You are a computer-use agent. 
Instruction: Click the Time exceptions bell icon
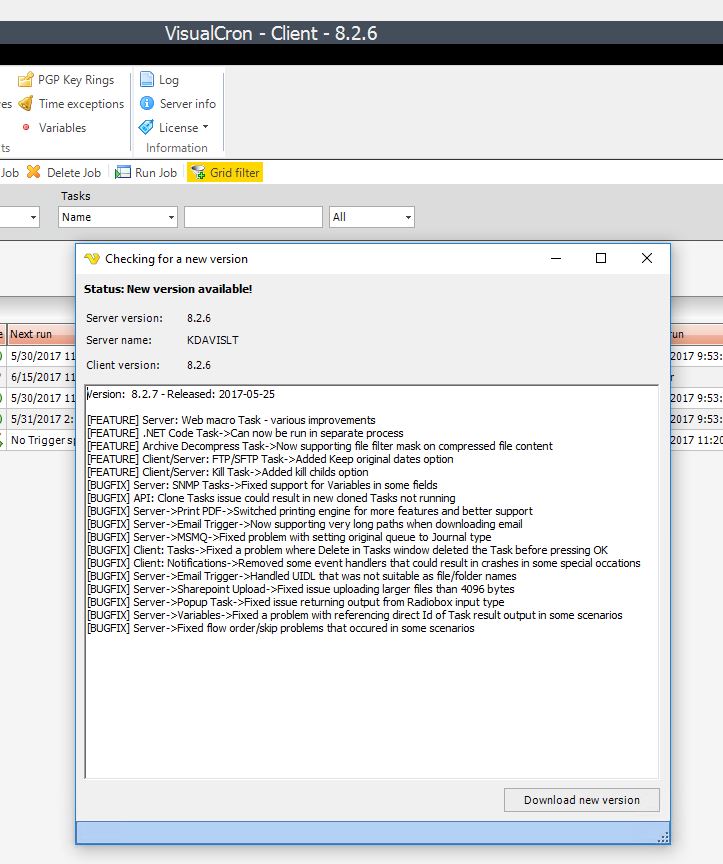(x=26, y=104)
